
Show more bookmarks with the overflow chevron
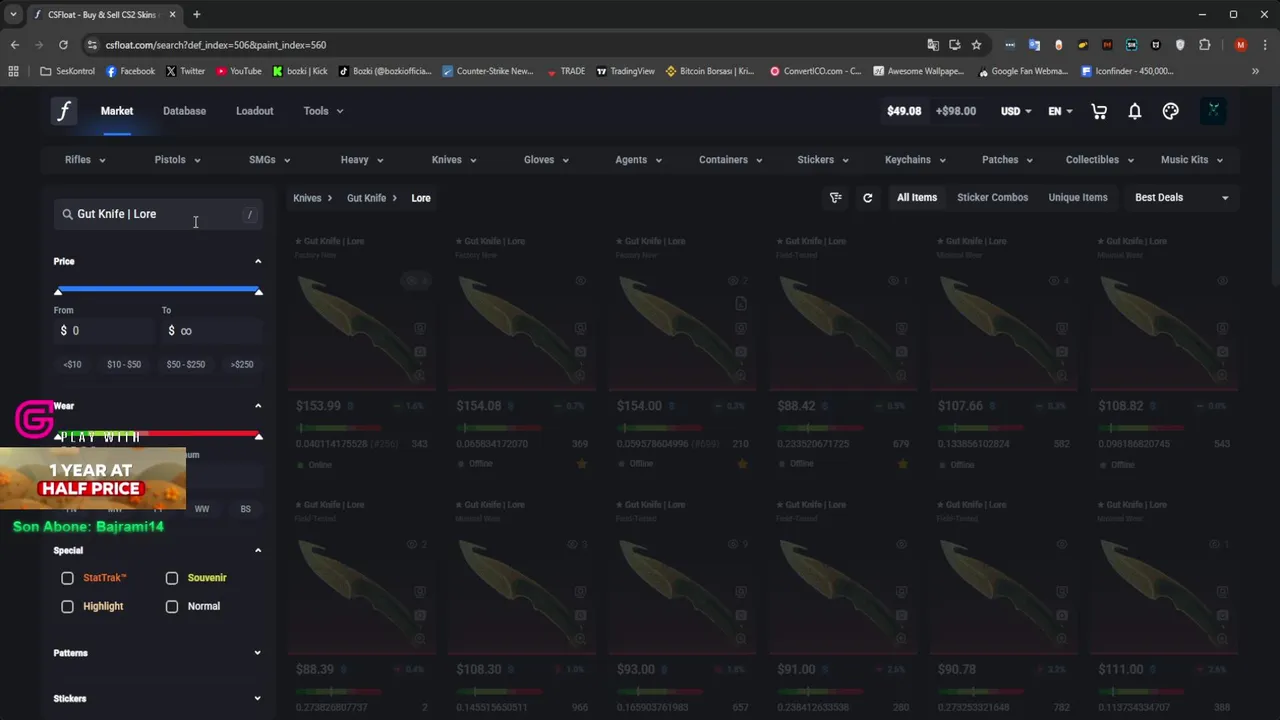click(1255, 71)
